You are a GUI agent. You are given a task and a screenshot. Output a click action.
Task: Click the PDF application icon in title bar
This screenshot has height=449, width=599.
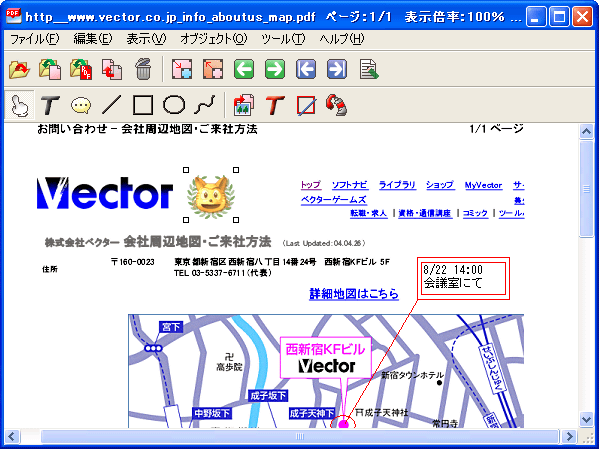(14, 16)
